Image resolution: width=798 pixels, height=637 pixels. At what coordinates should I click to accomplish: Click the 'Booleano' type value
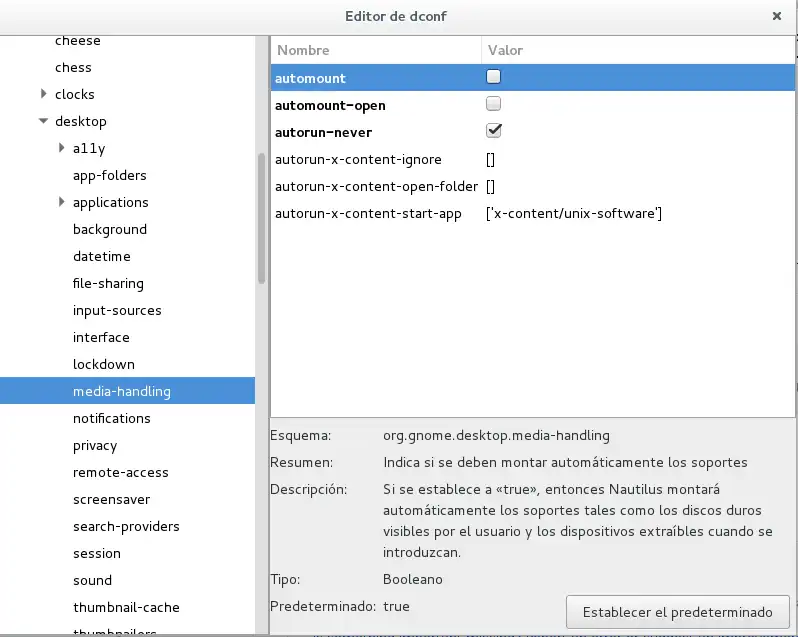pyautogui.click(x=413, y=579)
